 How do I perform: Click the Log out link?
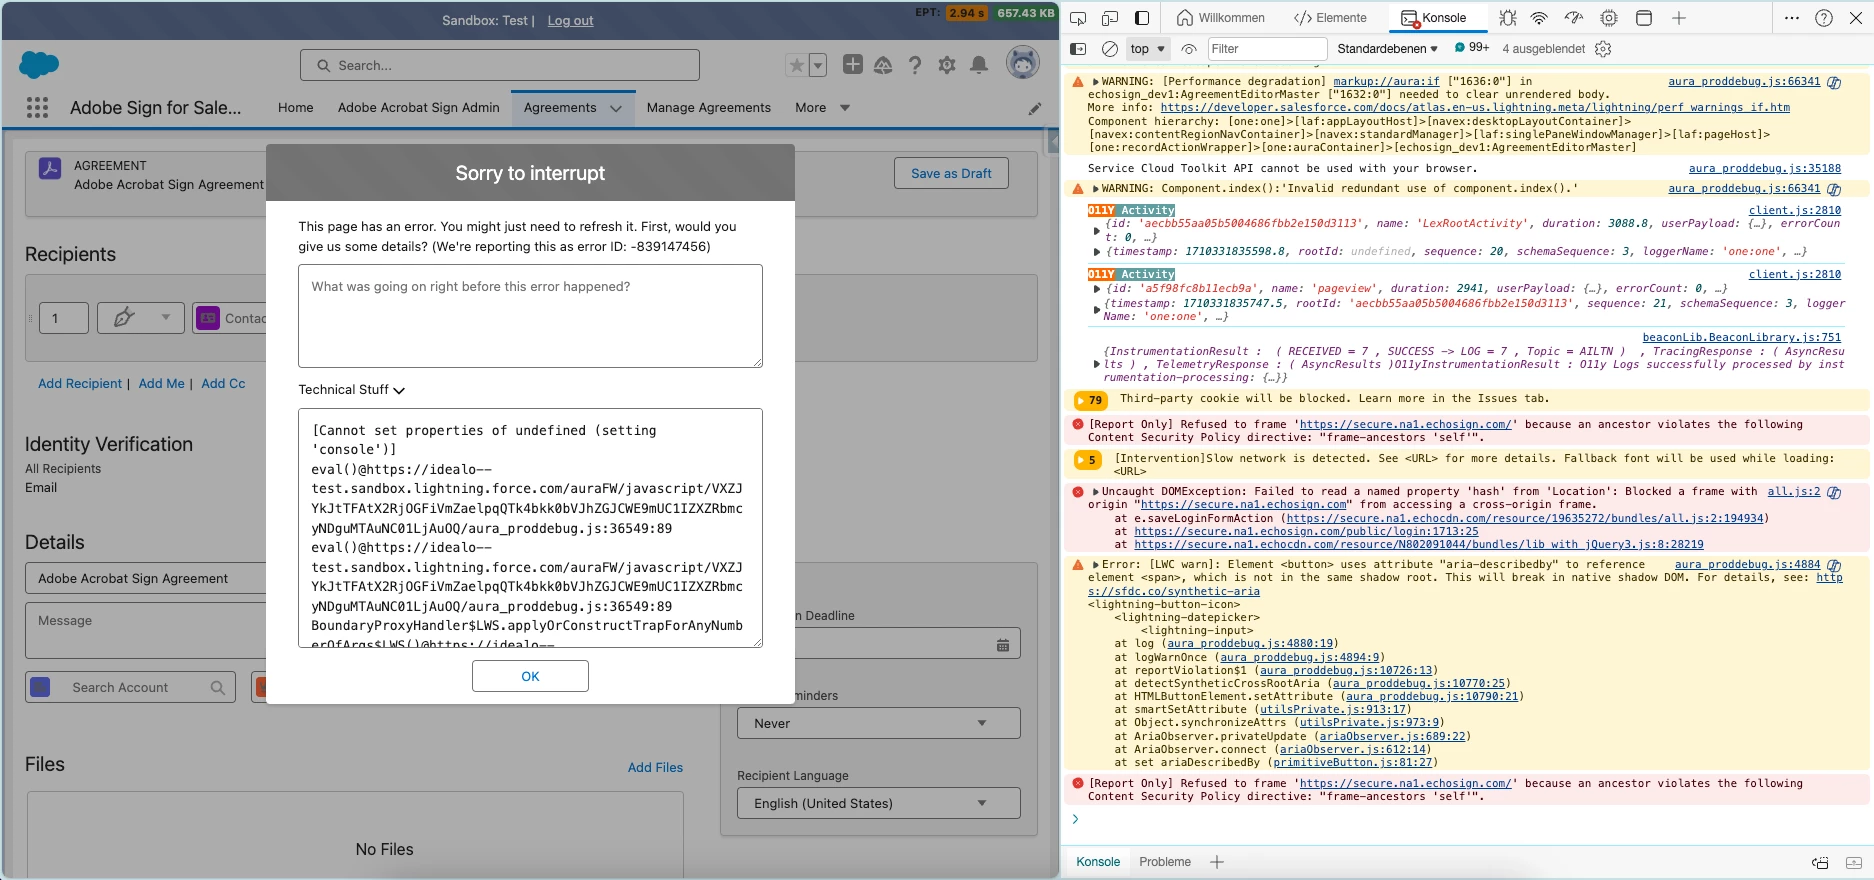pos(570,20)
